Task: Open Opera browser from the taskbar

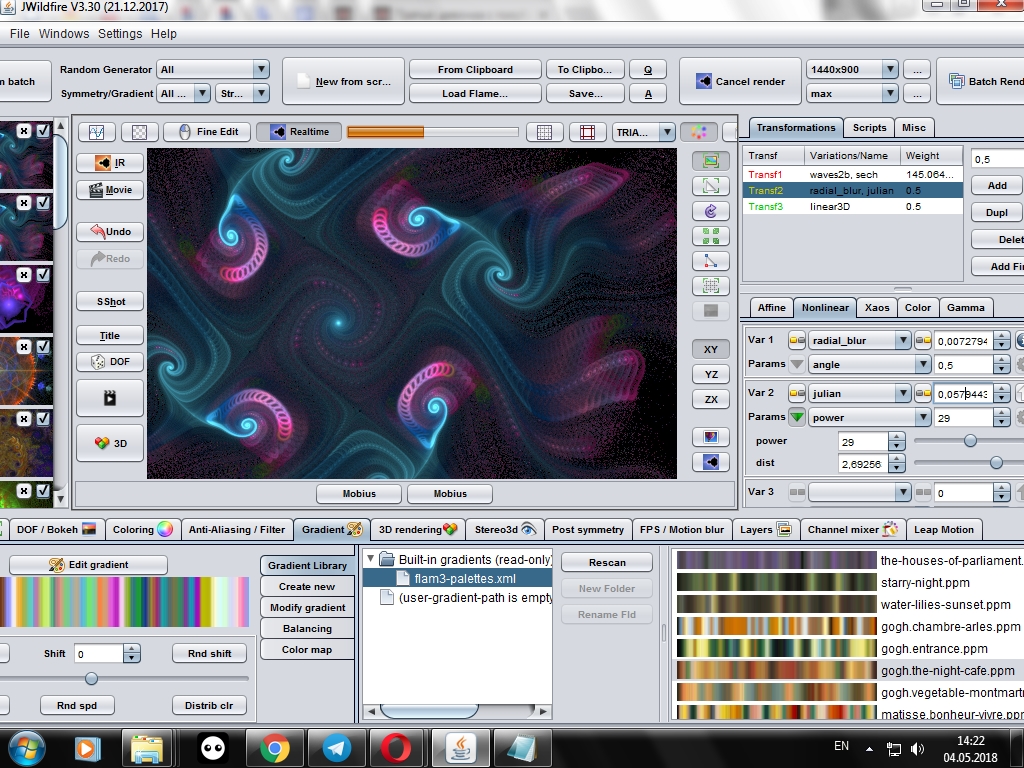Action: (x=398, y=748)
